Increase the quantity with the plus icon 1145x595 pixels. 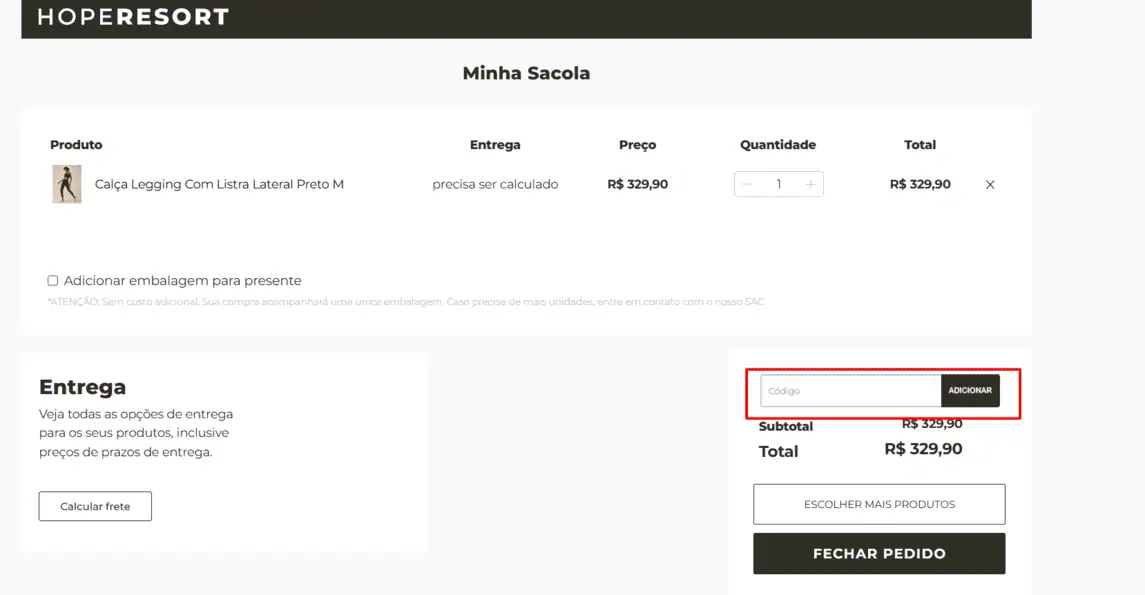point(811,184)
